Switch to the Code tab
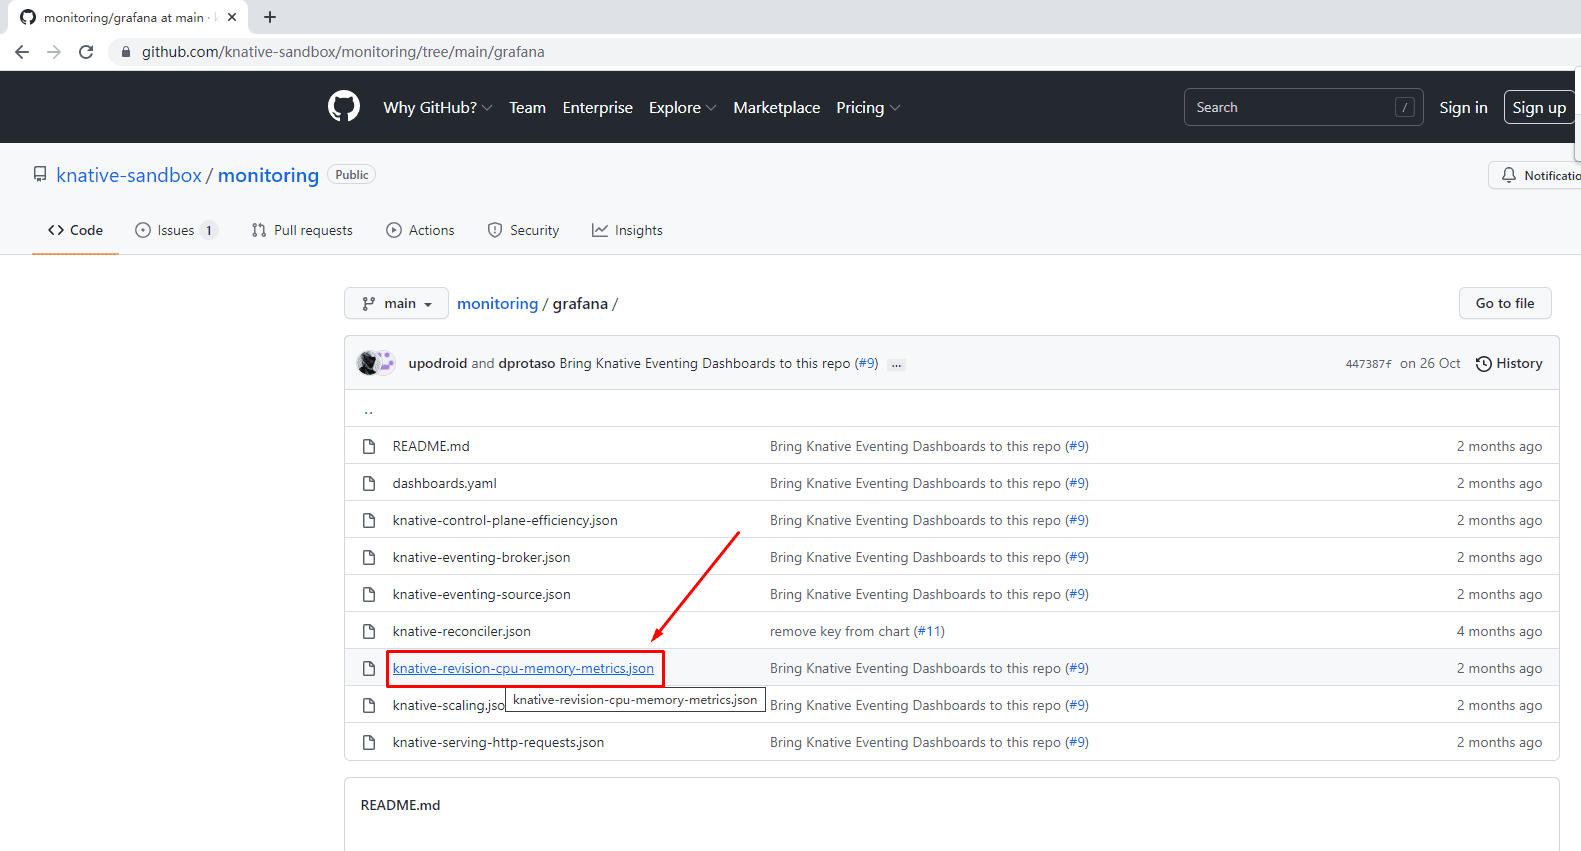Screen dimensions: 1581x851 click(x=75, y=230)
